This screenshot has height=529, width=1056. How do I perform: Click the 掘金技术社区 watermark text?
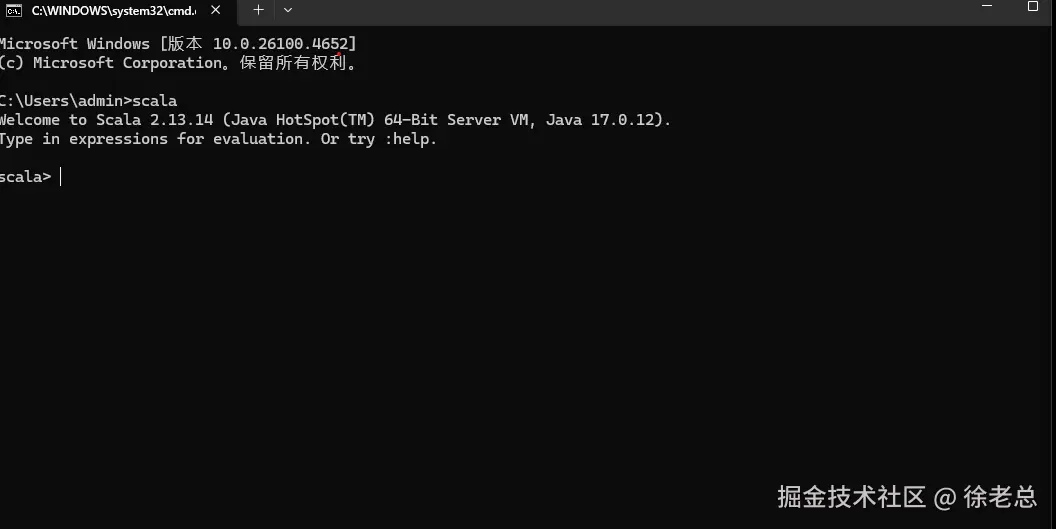click(x=851, y=496)
